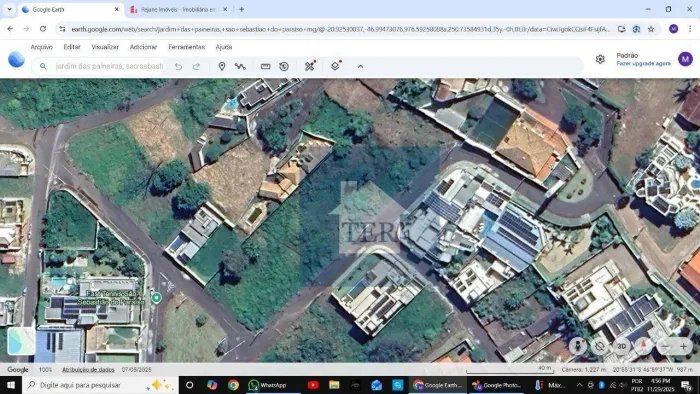This screenshot has width=700, height=394.
Task: Open Google Photos taskbar window
Action: (496, 385)
